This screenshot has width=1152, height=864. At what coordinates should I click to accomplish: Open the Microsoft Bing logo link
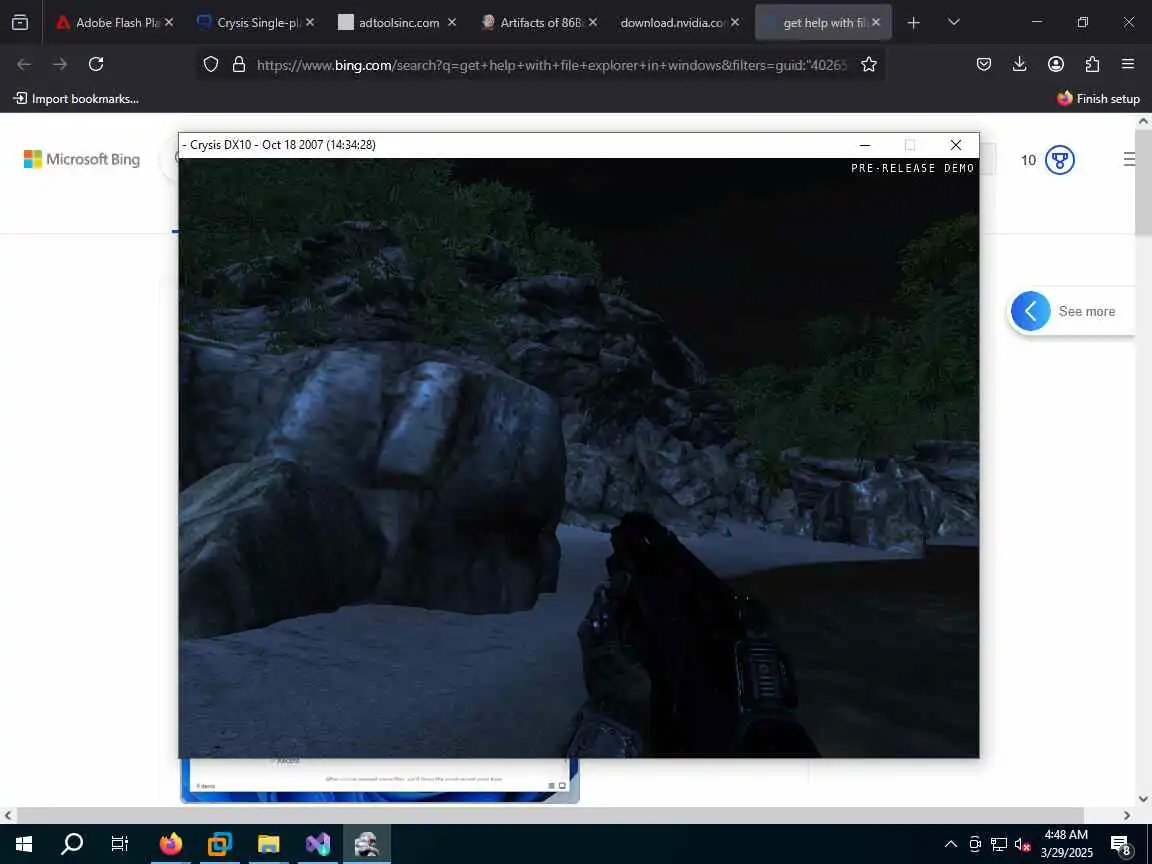(x=82, y=159)
